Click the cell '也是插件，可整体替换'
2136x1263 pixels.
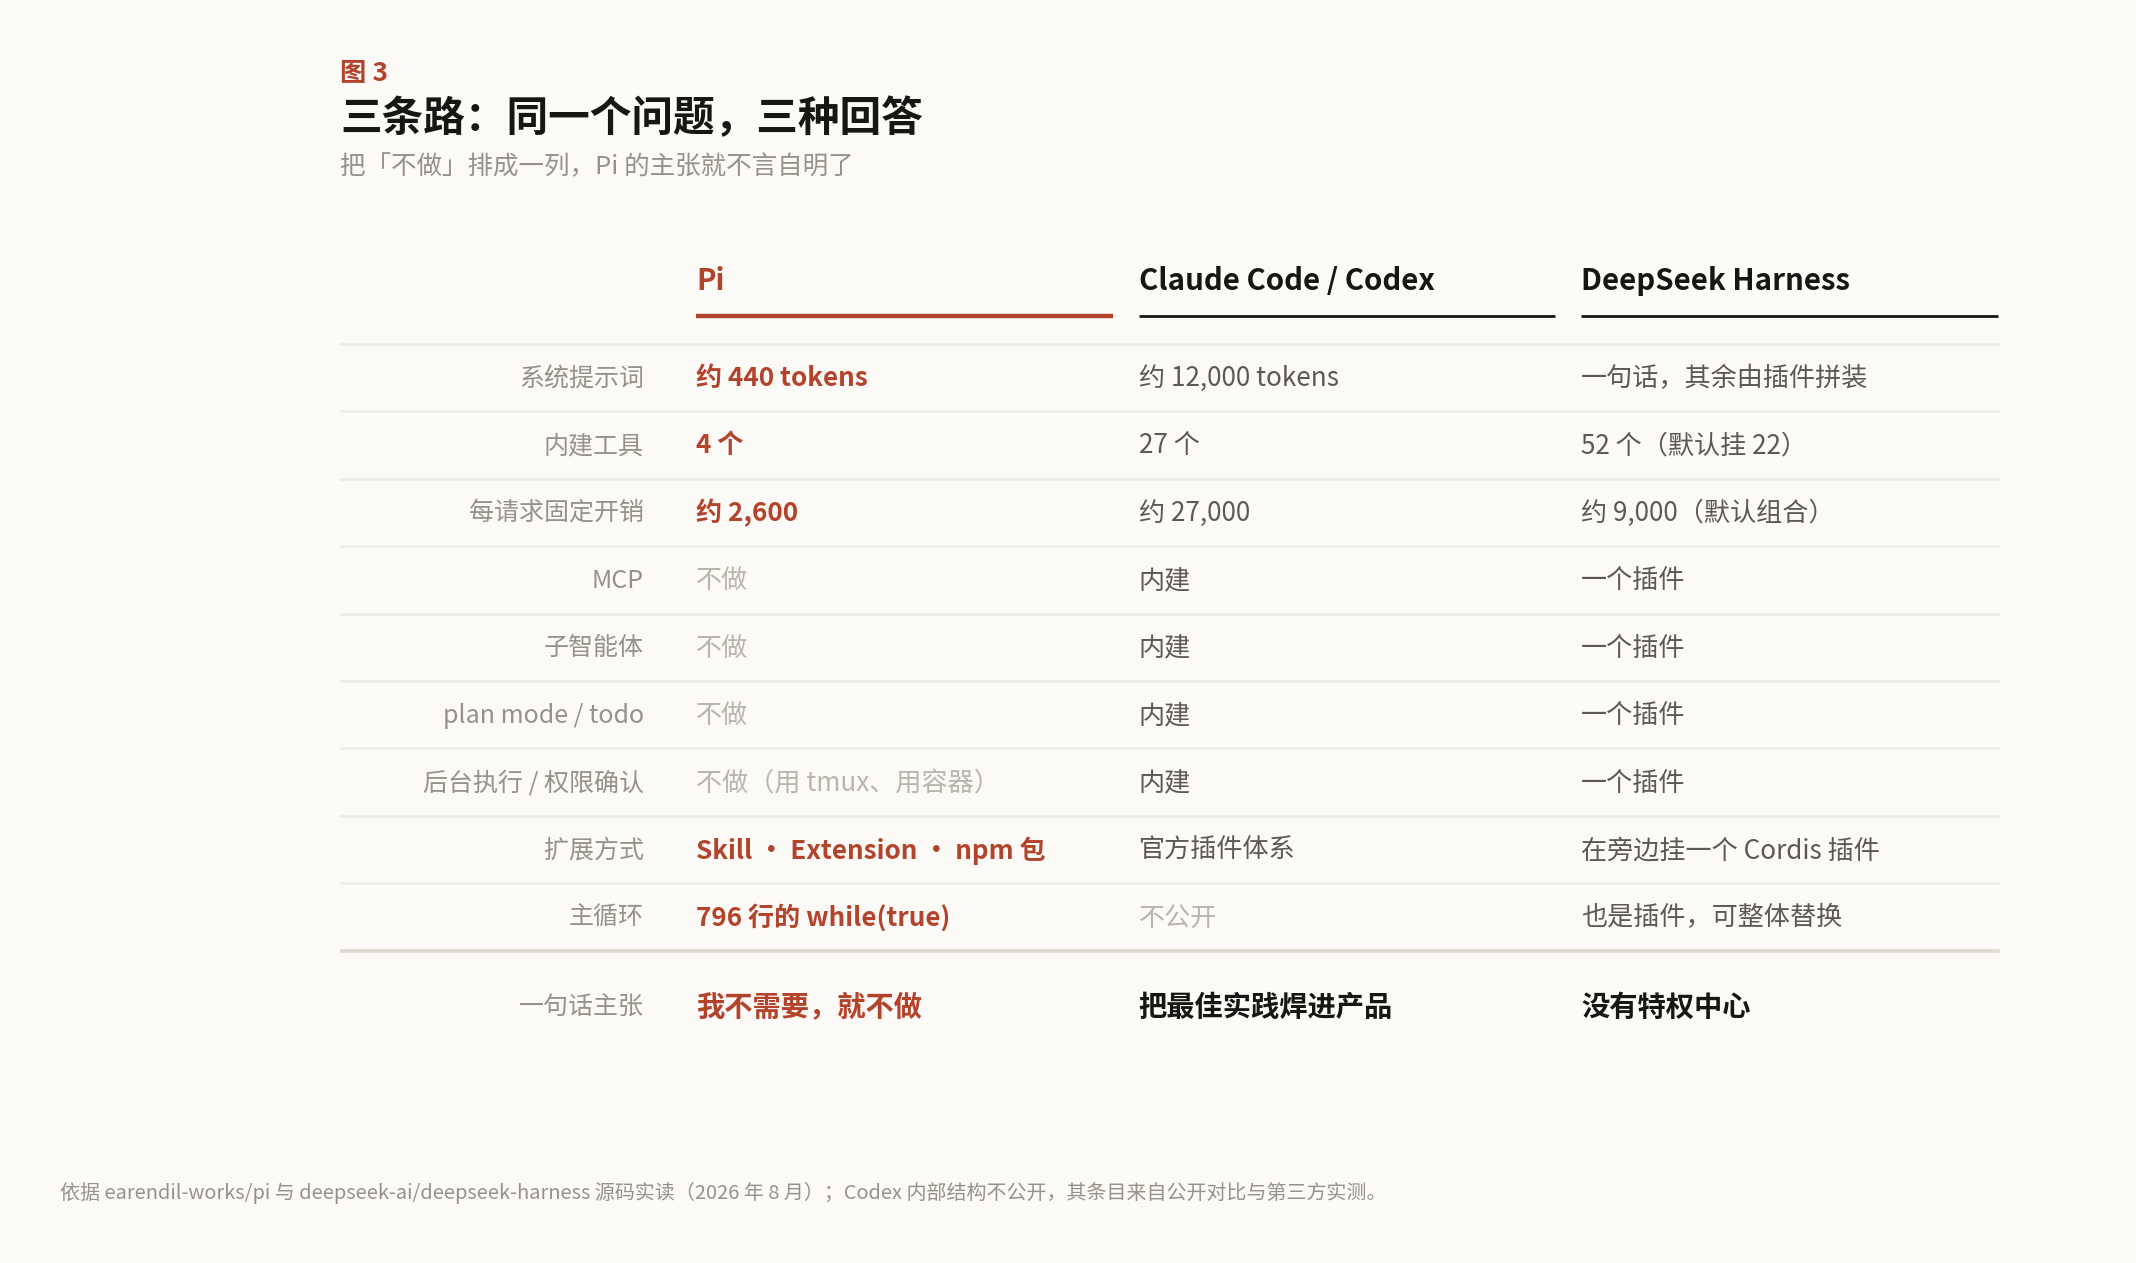(1711, 916)
